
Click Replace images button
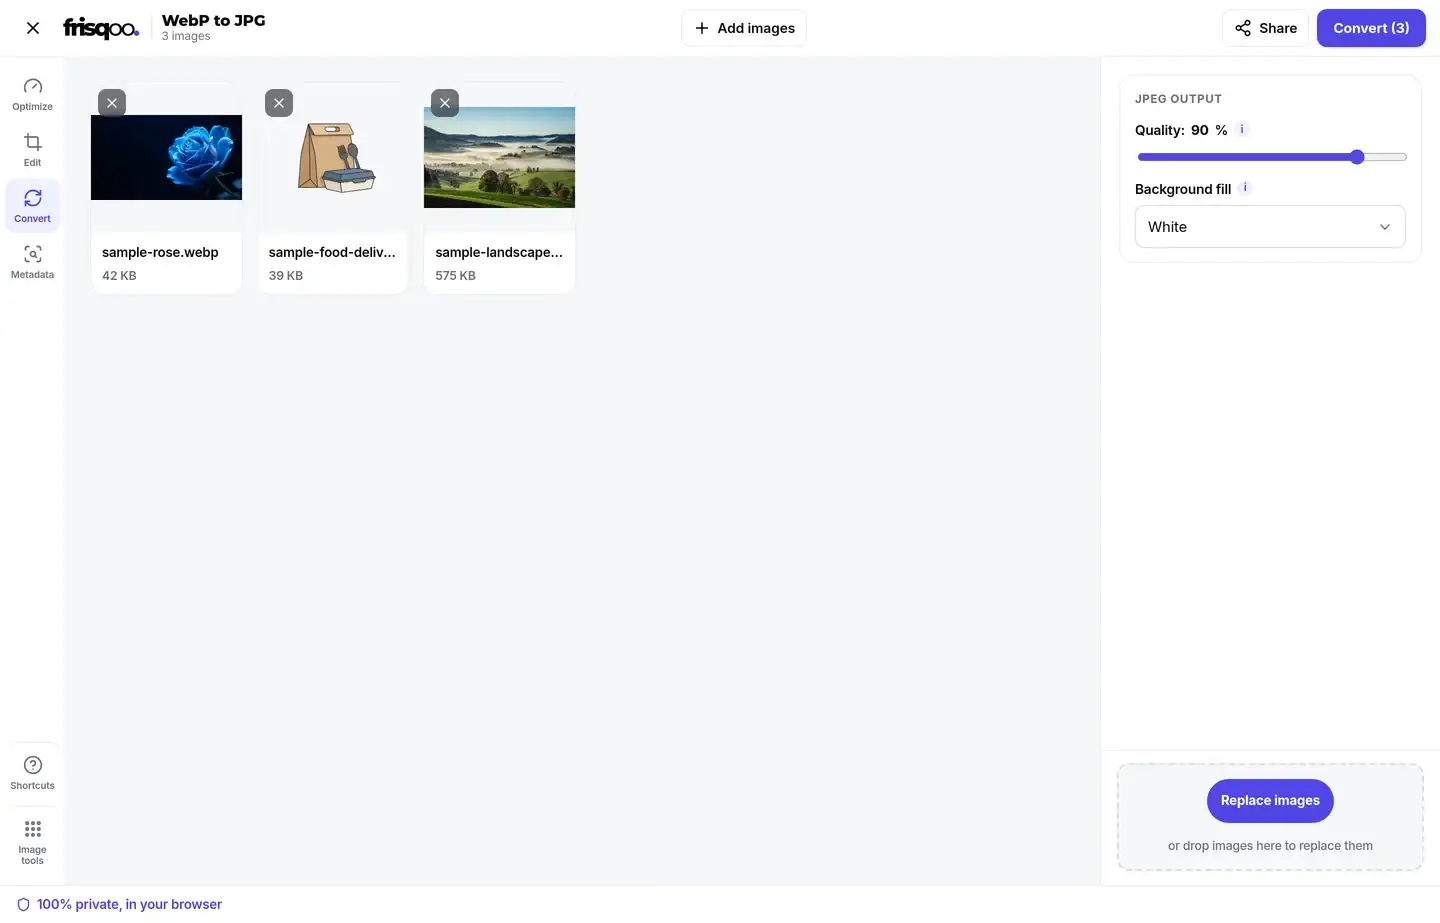(1270, 801)
